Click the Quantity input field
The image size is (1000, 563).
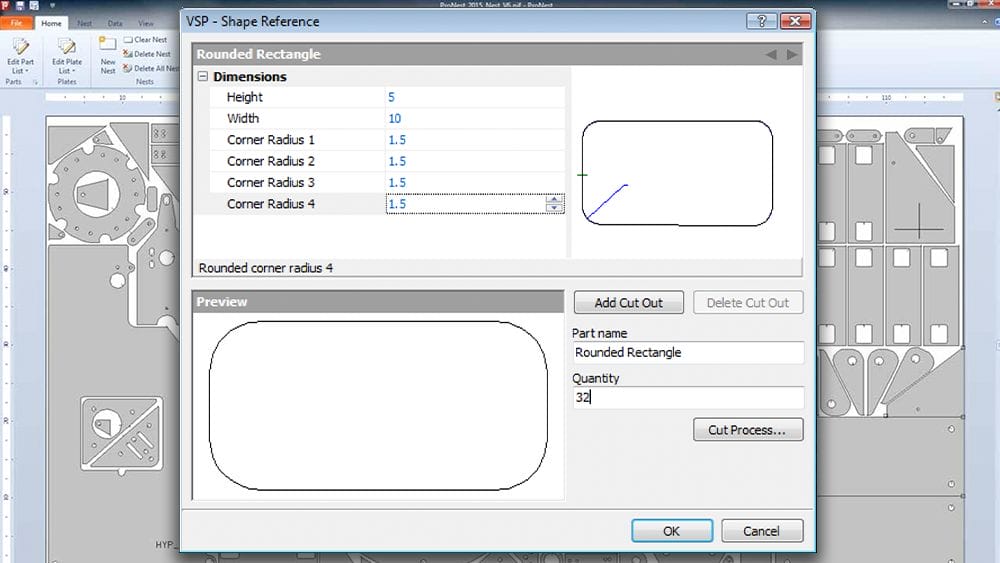coord(687,398)
